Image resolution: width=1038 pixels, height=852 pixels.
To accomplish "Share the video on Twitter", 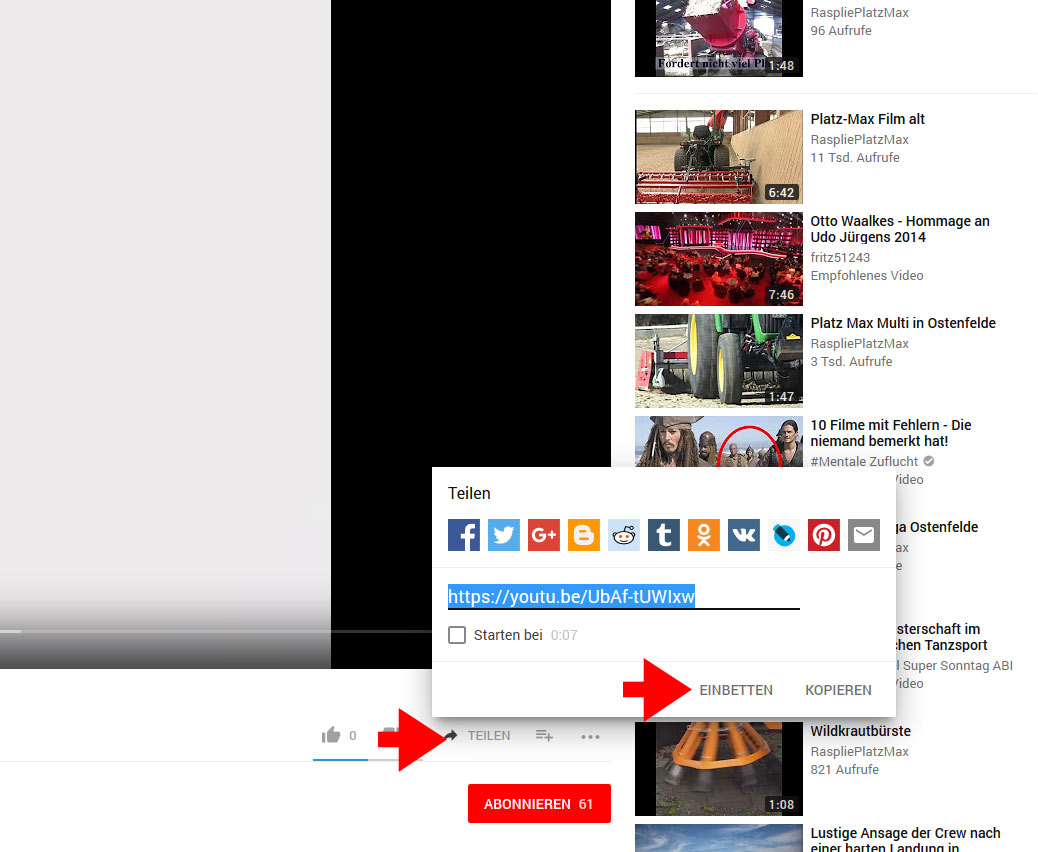I will [504, 535].
